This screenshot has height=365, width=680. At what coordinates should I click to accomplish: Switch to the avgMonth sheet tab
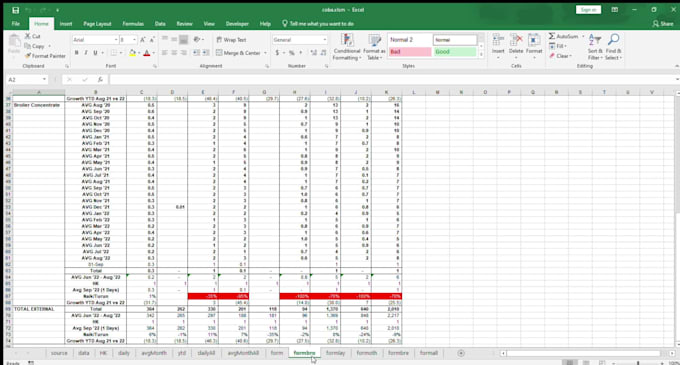tap(154, 353)
